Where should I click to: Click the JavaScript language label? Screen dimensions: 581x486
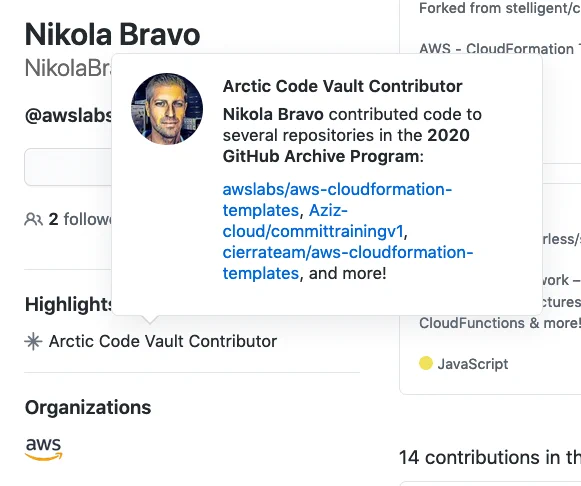(473, 364)
